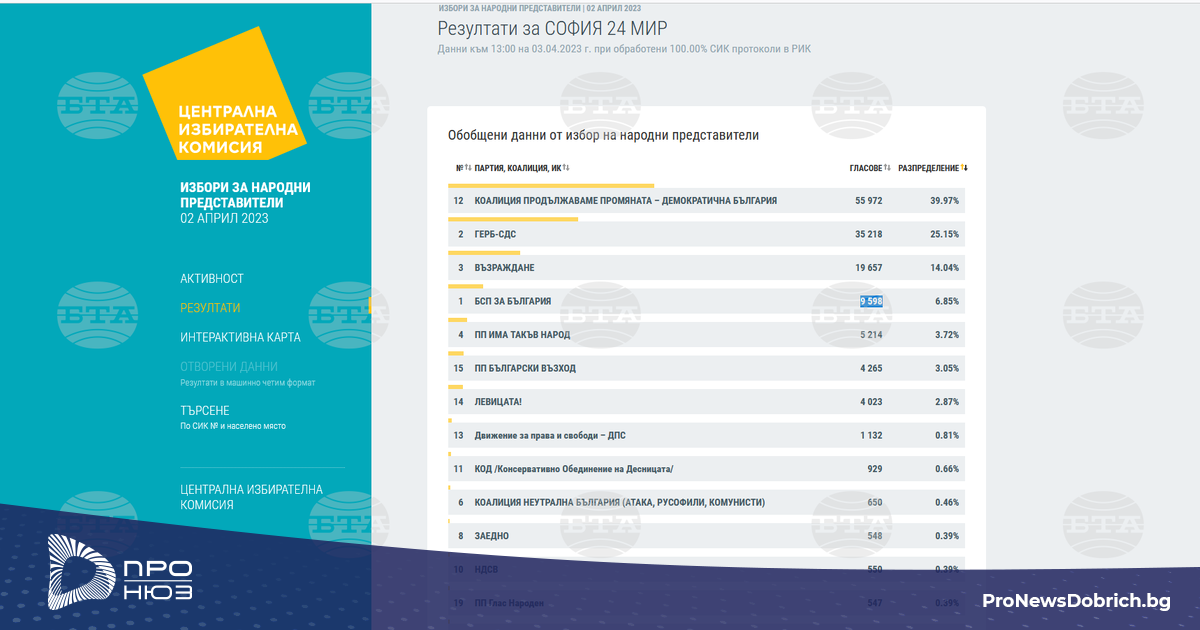
Task: Click the ProNewsDobrich.bg link
Action: pos(1076,600)
